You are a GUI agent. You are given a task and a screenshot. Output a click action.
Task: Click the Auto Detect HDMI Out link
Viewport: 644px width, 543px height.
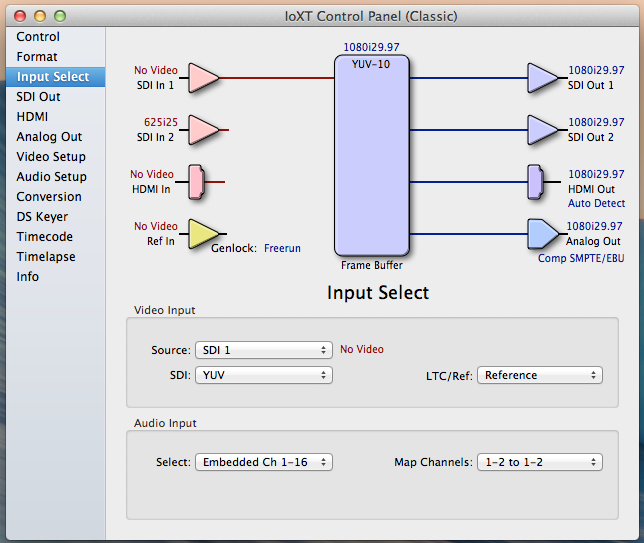coord(596,203)
